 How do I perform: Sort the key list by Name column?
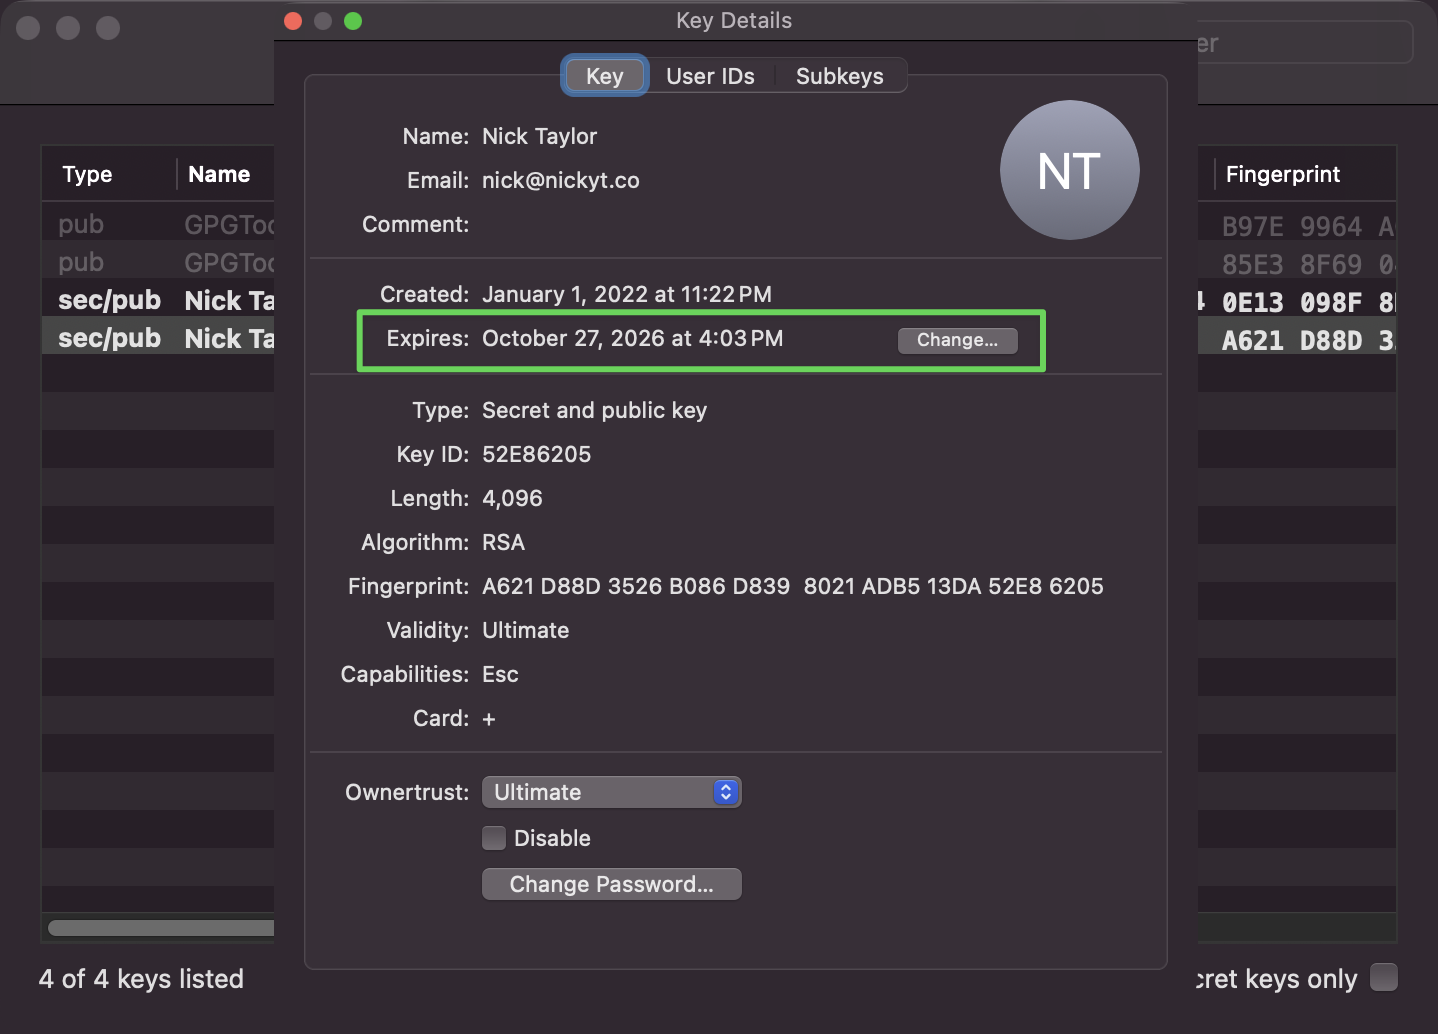click(219, 174)
